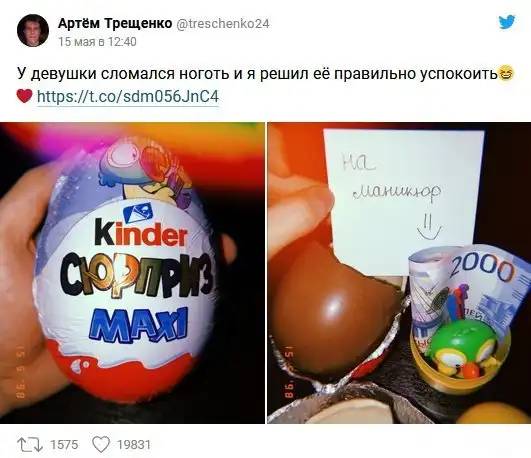Open the @treschenko24 handle
The width and height of the screenshot is (531, 458).
222,24
